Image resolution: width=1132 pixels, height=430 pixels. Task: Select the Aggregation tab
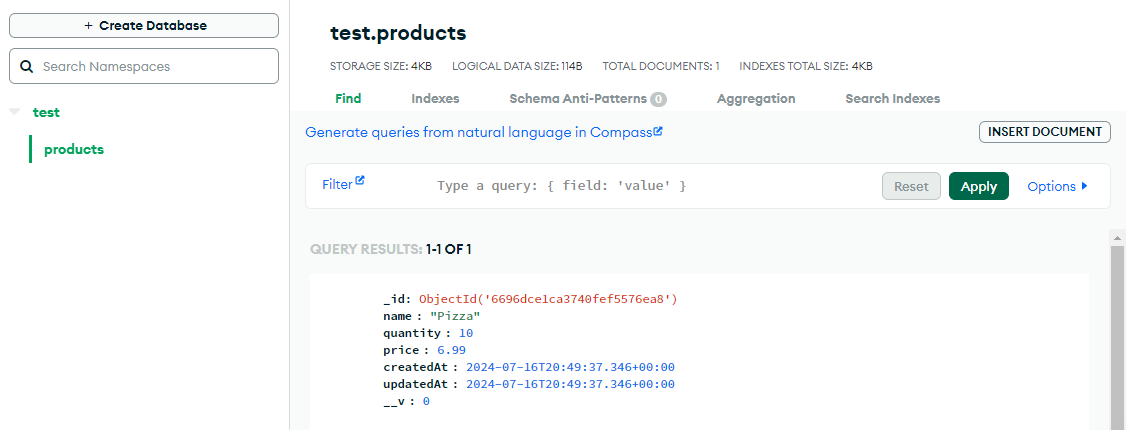756,99
